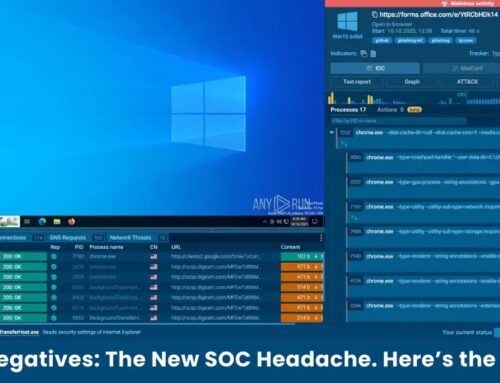Open the IOC panel

tap(375, 68)
